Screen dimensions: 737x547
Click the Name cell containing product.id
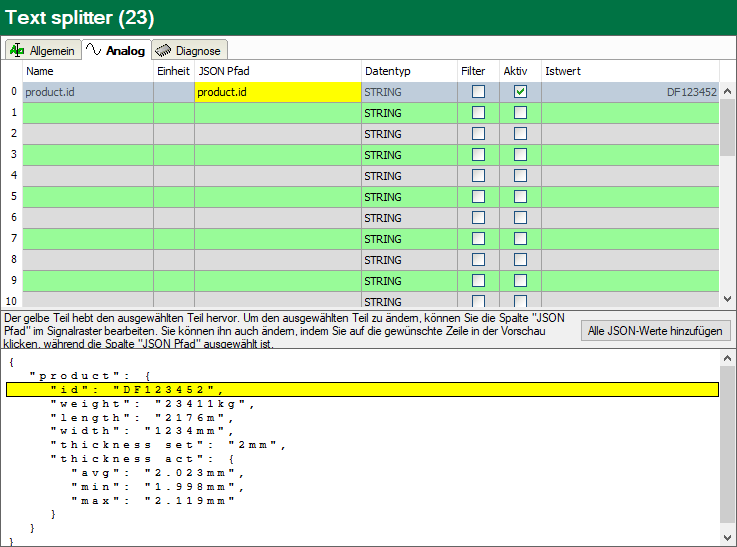(x=87, y=92)
